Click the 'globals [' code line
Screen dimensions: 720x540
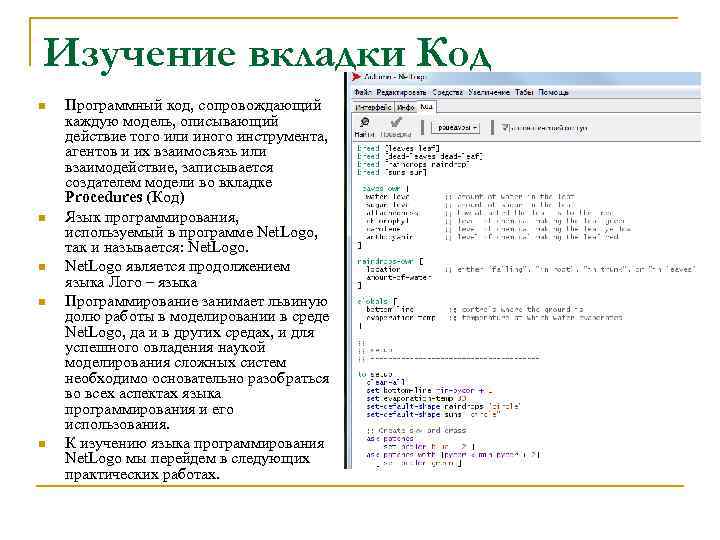(377, 301)
